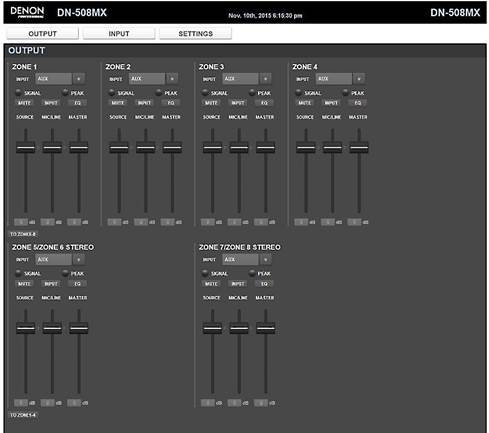The height and width of the screenshot is (433, 489).
Task: Click the ZONE 7/ZONE 8 STEREO heading
Action: [x=240, y=247]
